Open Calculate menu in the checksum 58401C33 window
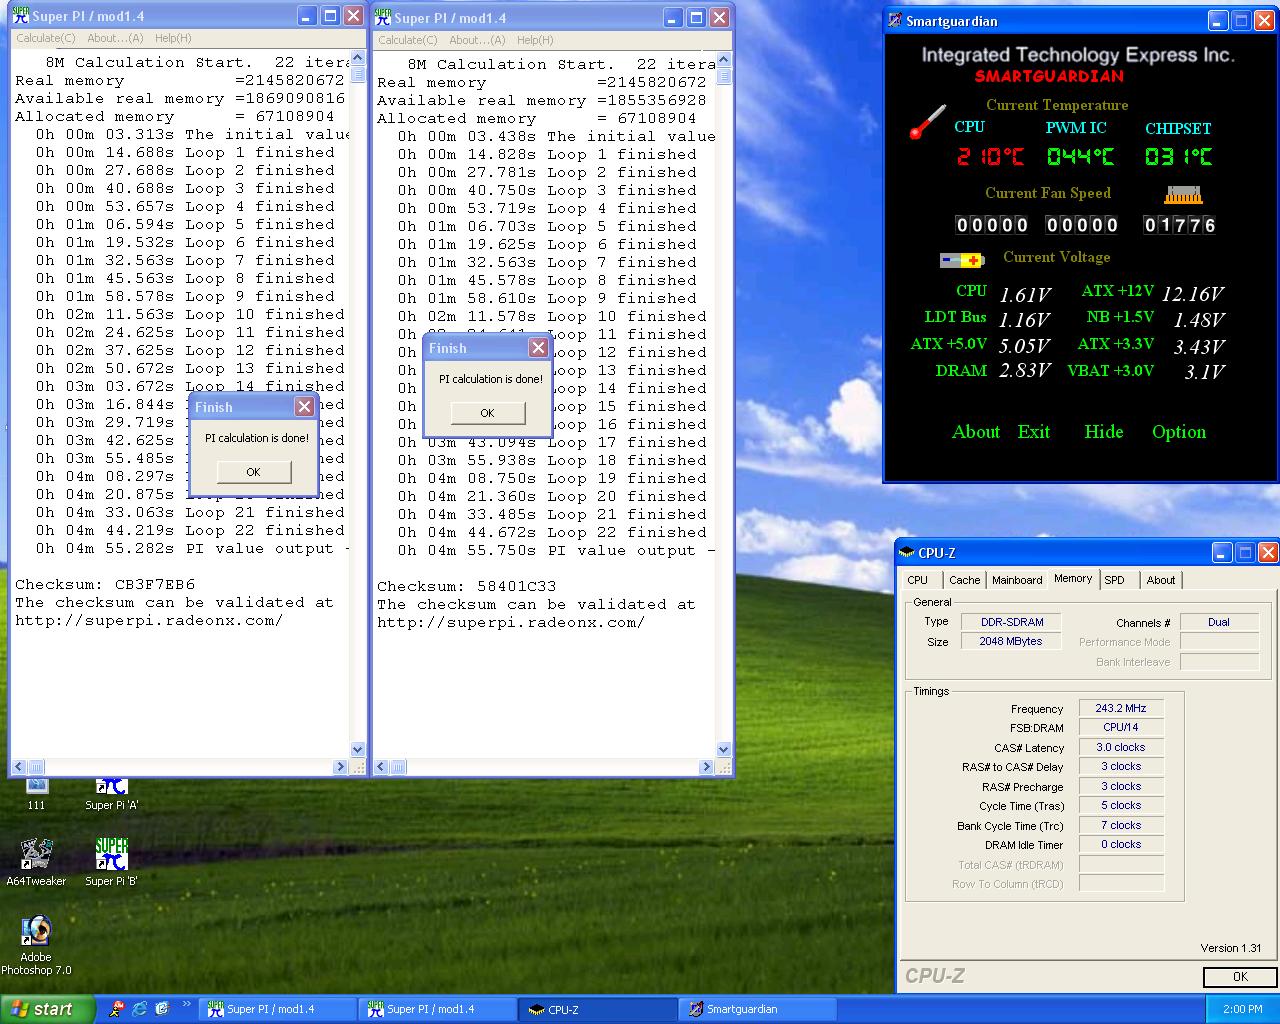1280x1024 pixels. pyautogui.click(x=407, y=40)
